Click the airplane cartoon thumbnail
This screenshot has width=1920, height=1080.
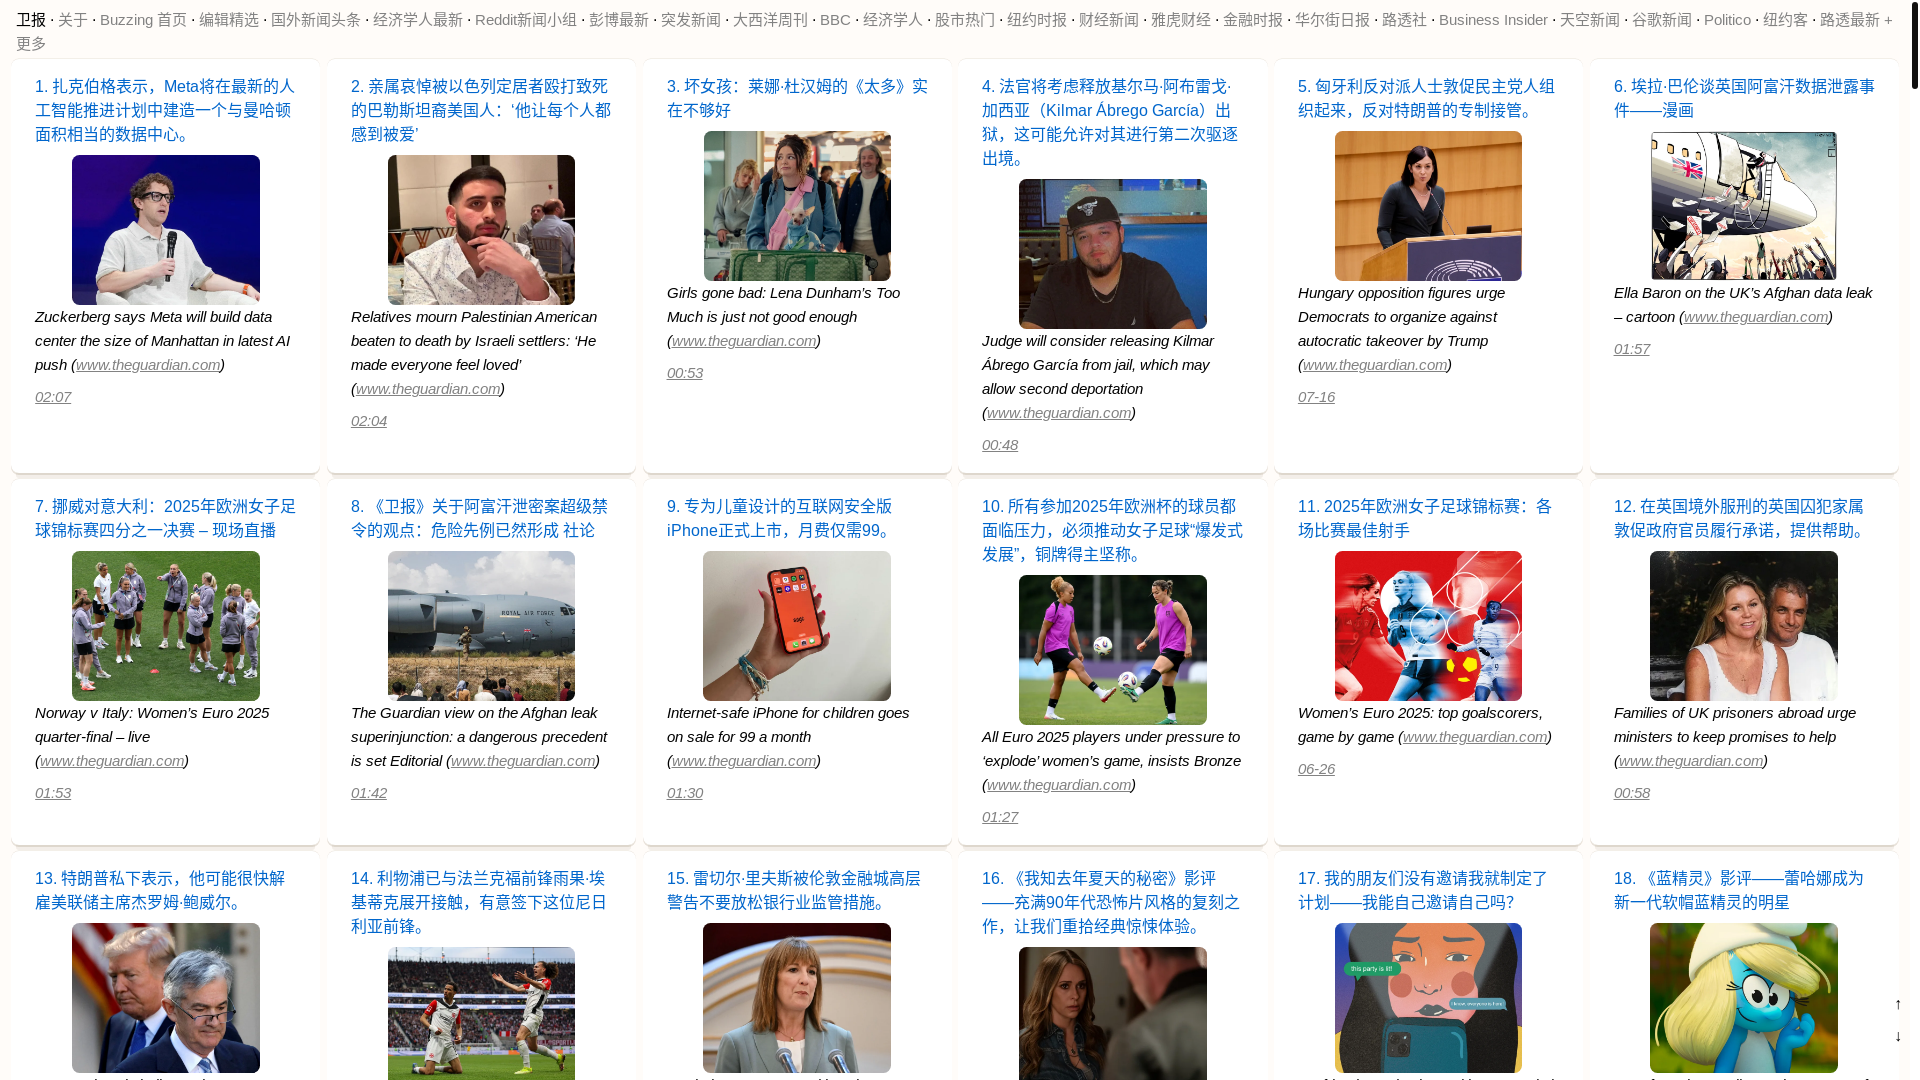point(1744,206)
